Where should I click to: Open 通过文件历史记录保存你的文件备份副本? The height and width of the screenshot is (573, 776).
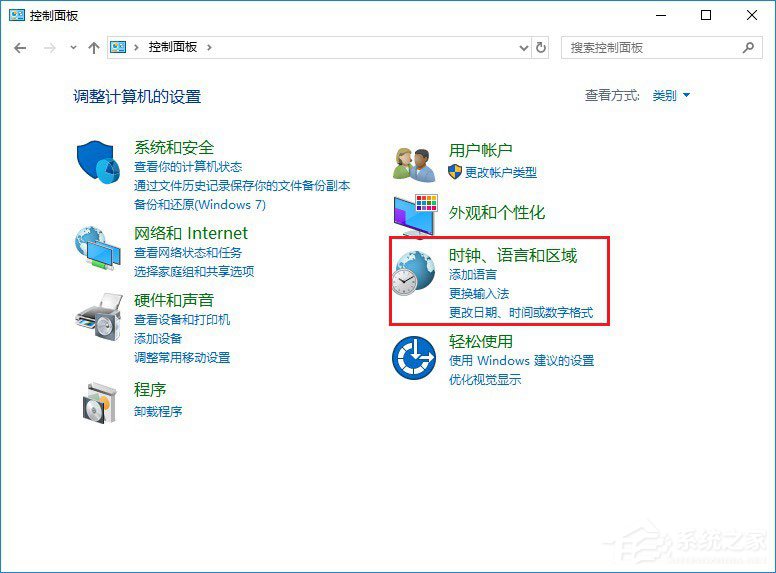[242, 186]
